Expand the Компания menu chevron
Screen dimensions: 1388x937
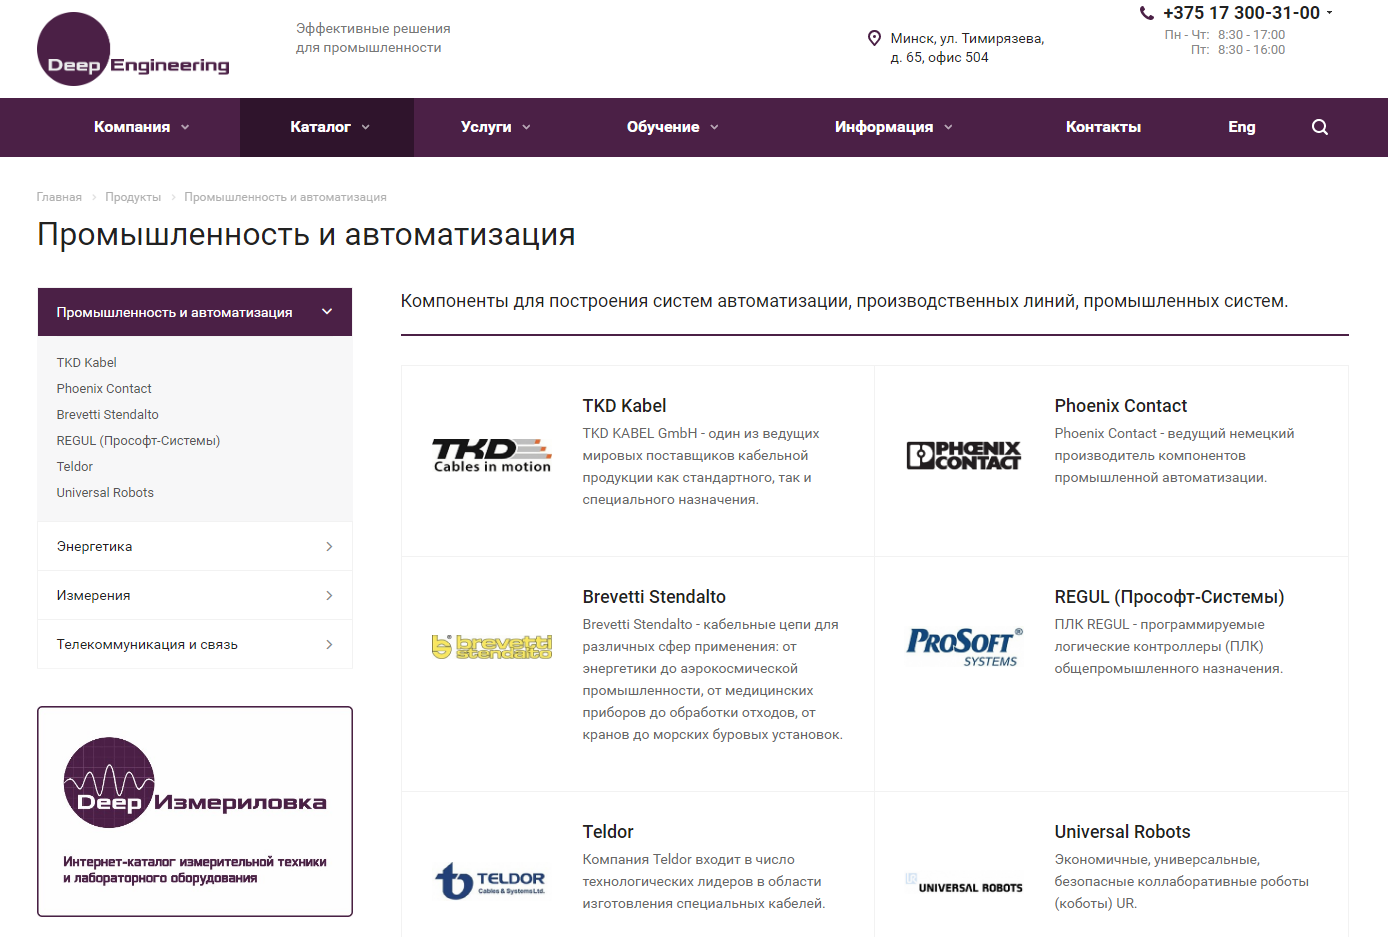pos(185,127)
